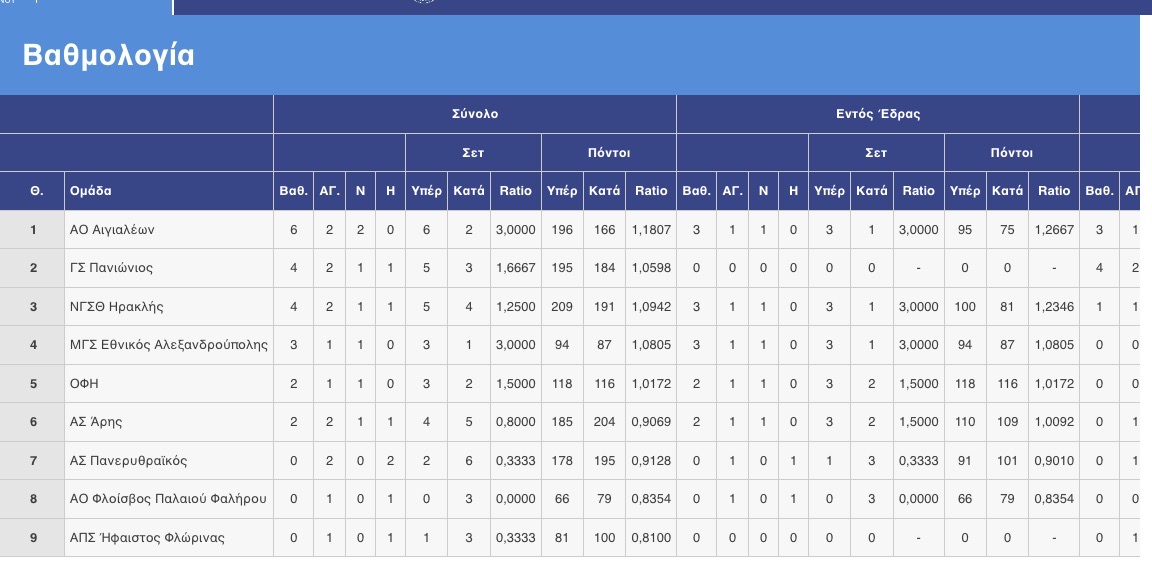Screen dimensions: 1152x563
Task: Click the set ratio 0,8000 cell
Action: click(x=516, y=422)
